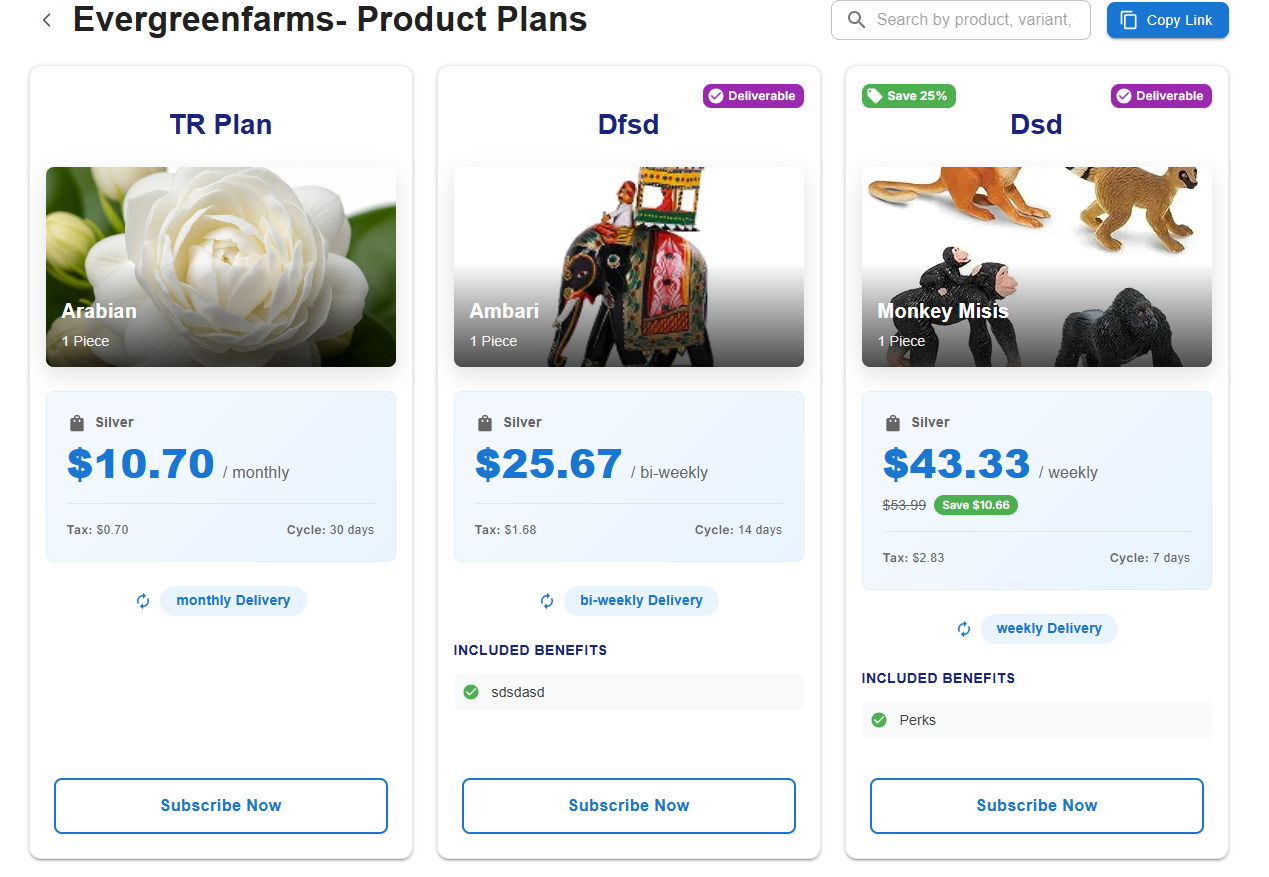Click the weekly Delivery chip

click(1049, 629)
